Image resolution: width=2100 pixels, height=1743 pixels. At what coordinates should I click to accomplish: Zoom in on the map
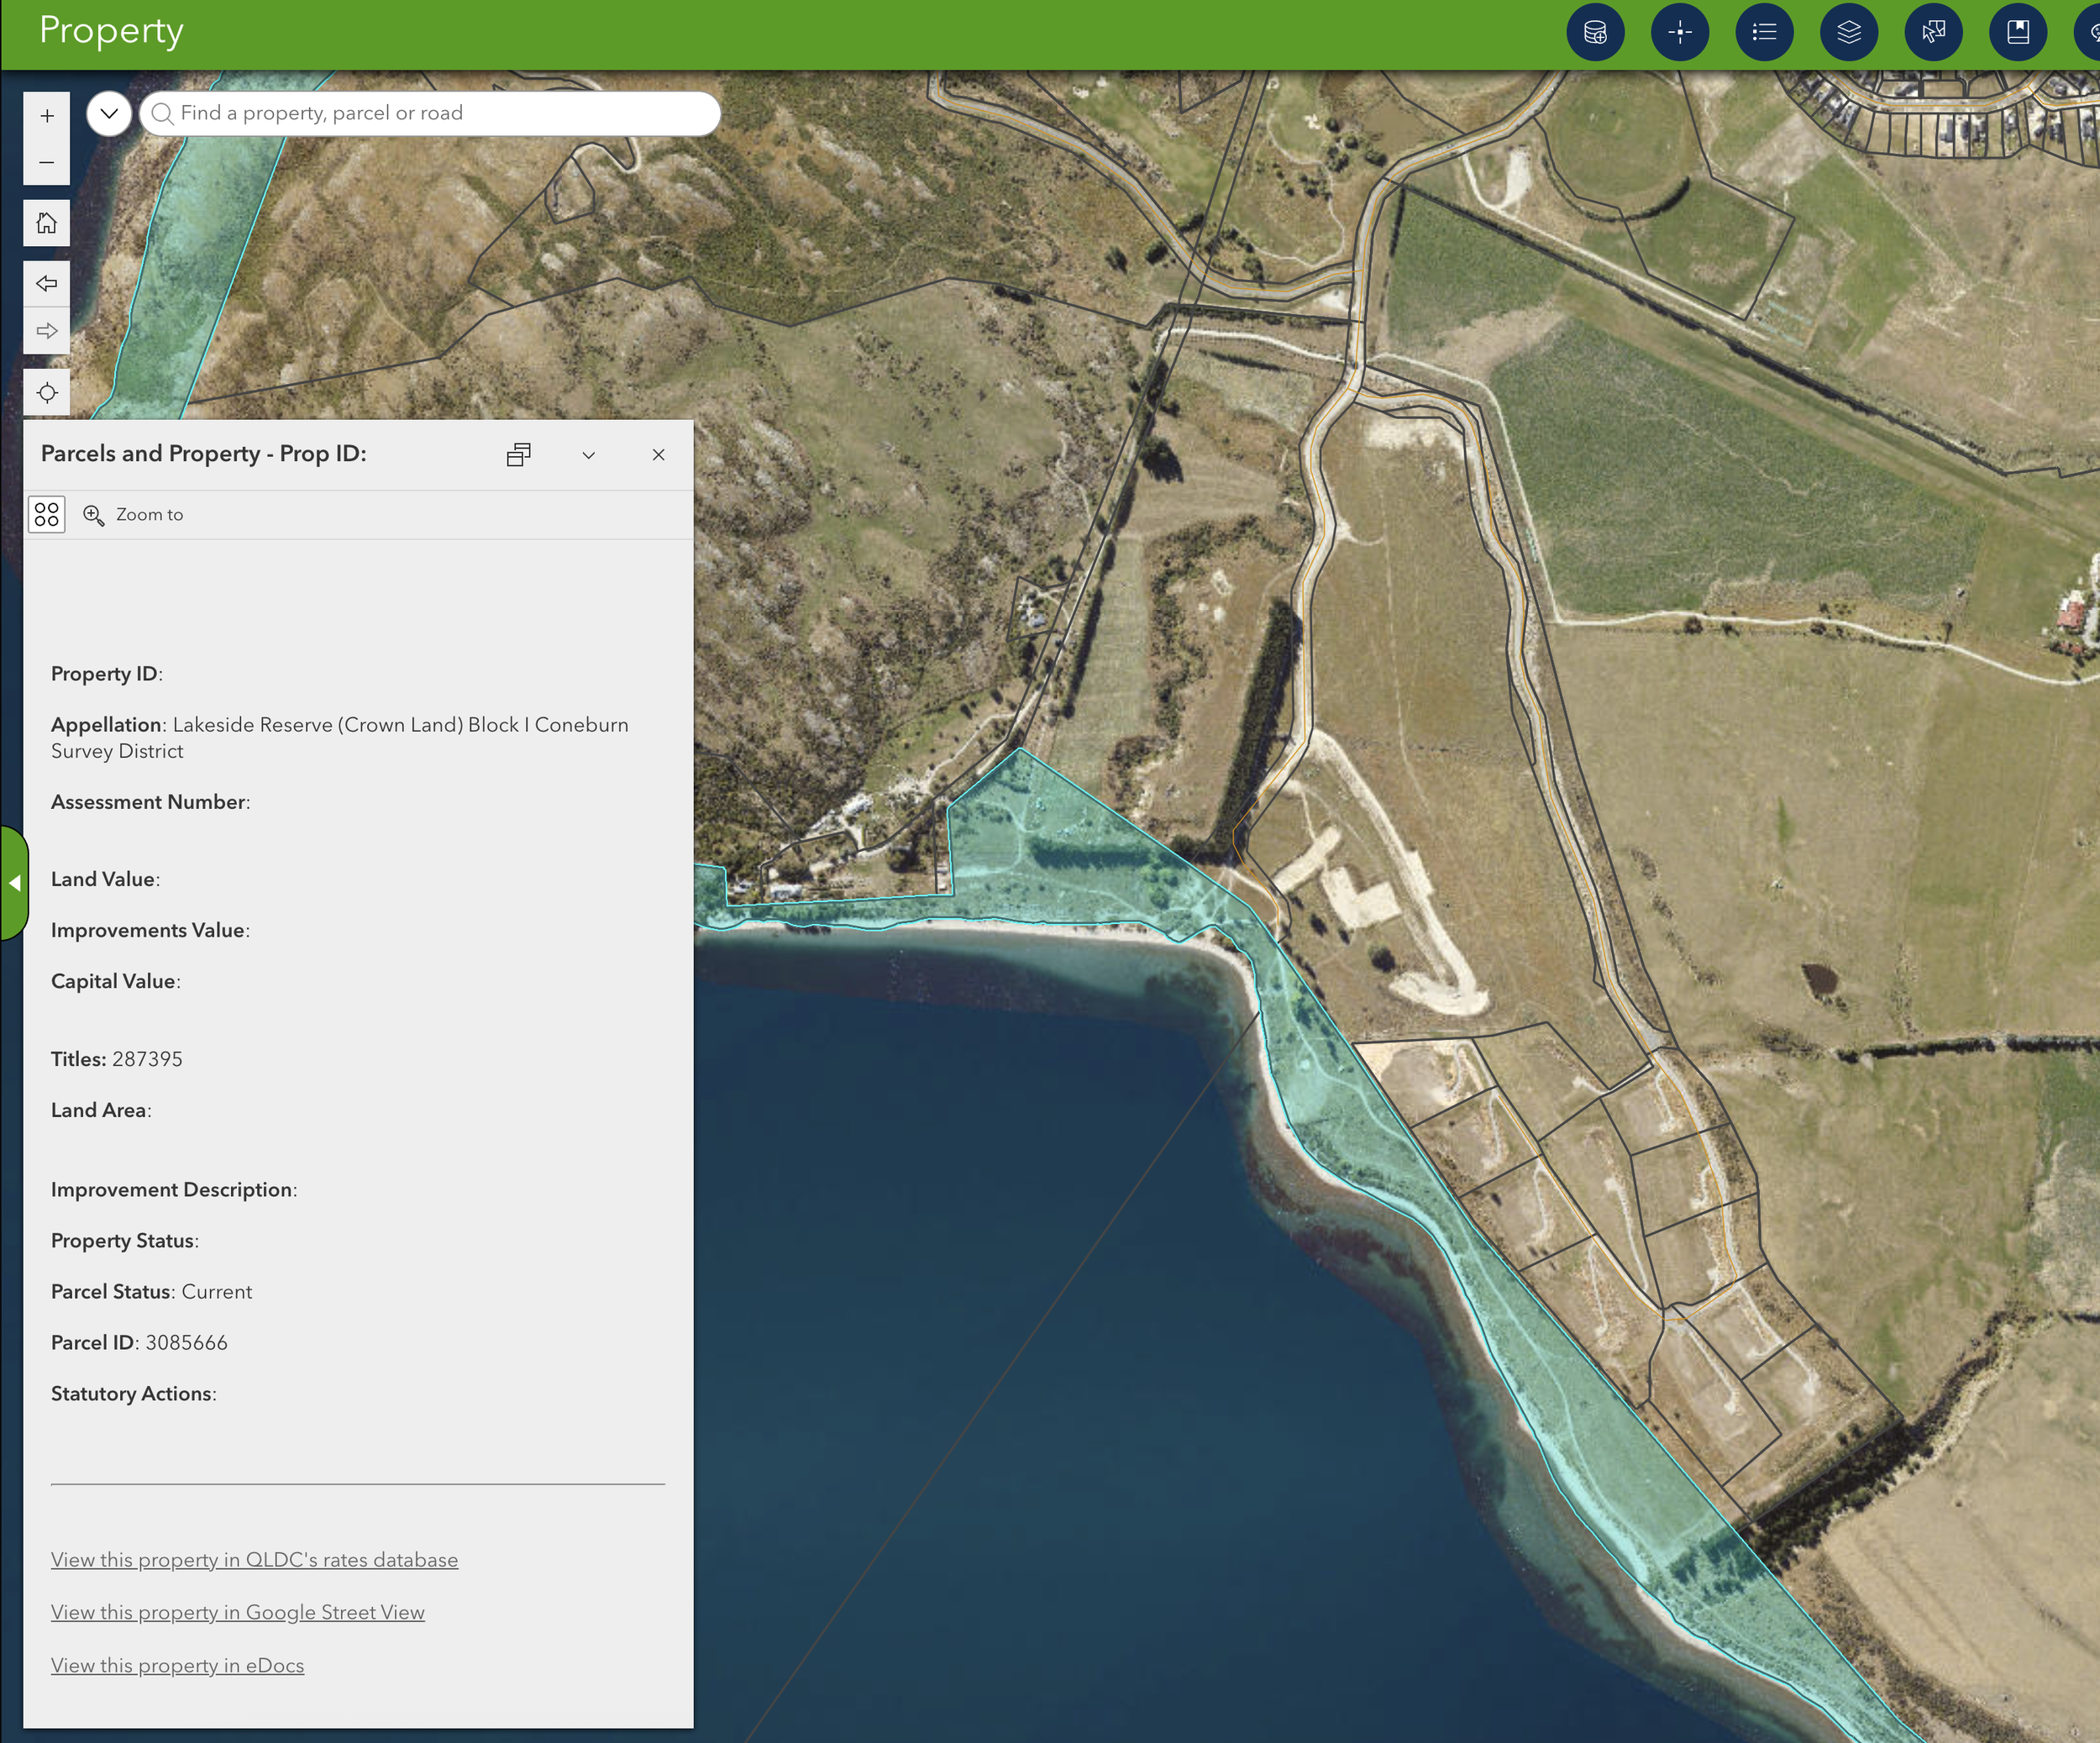(x=47, y=116)
